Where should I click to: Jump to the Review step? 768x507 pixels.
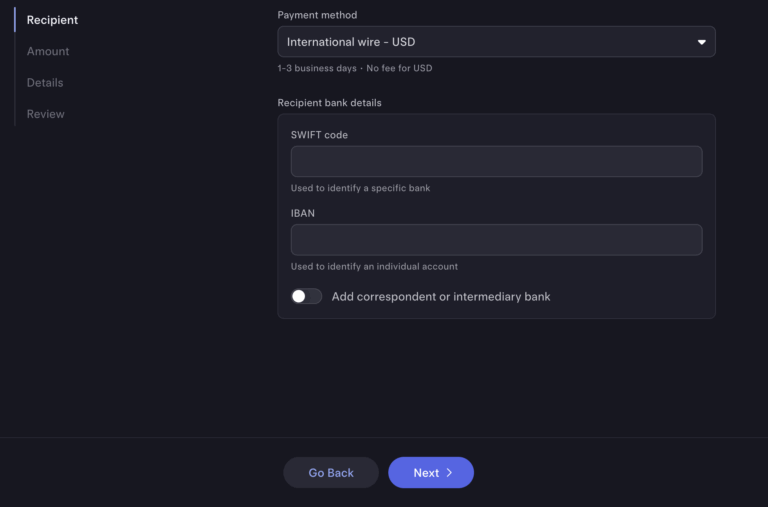[x=46, y=114]
